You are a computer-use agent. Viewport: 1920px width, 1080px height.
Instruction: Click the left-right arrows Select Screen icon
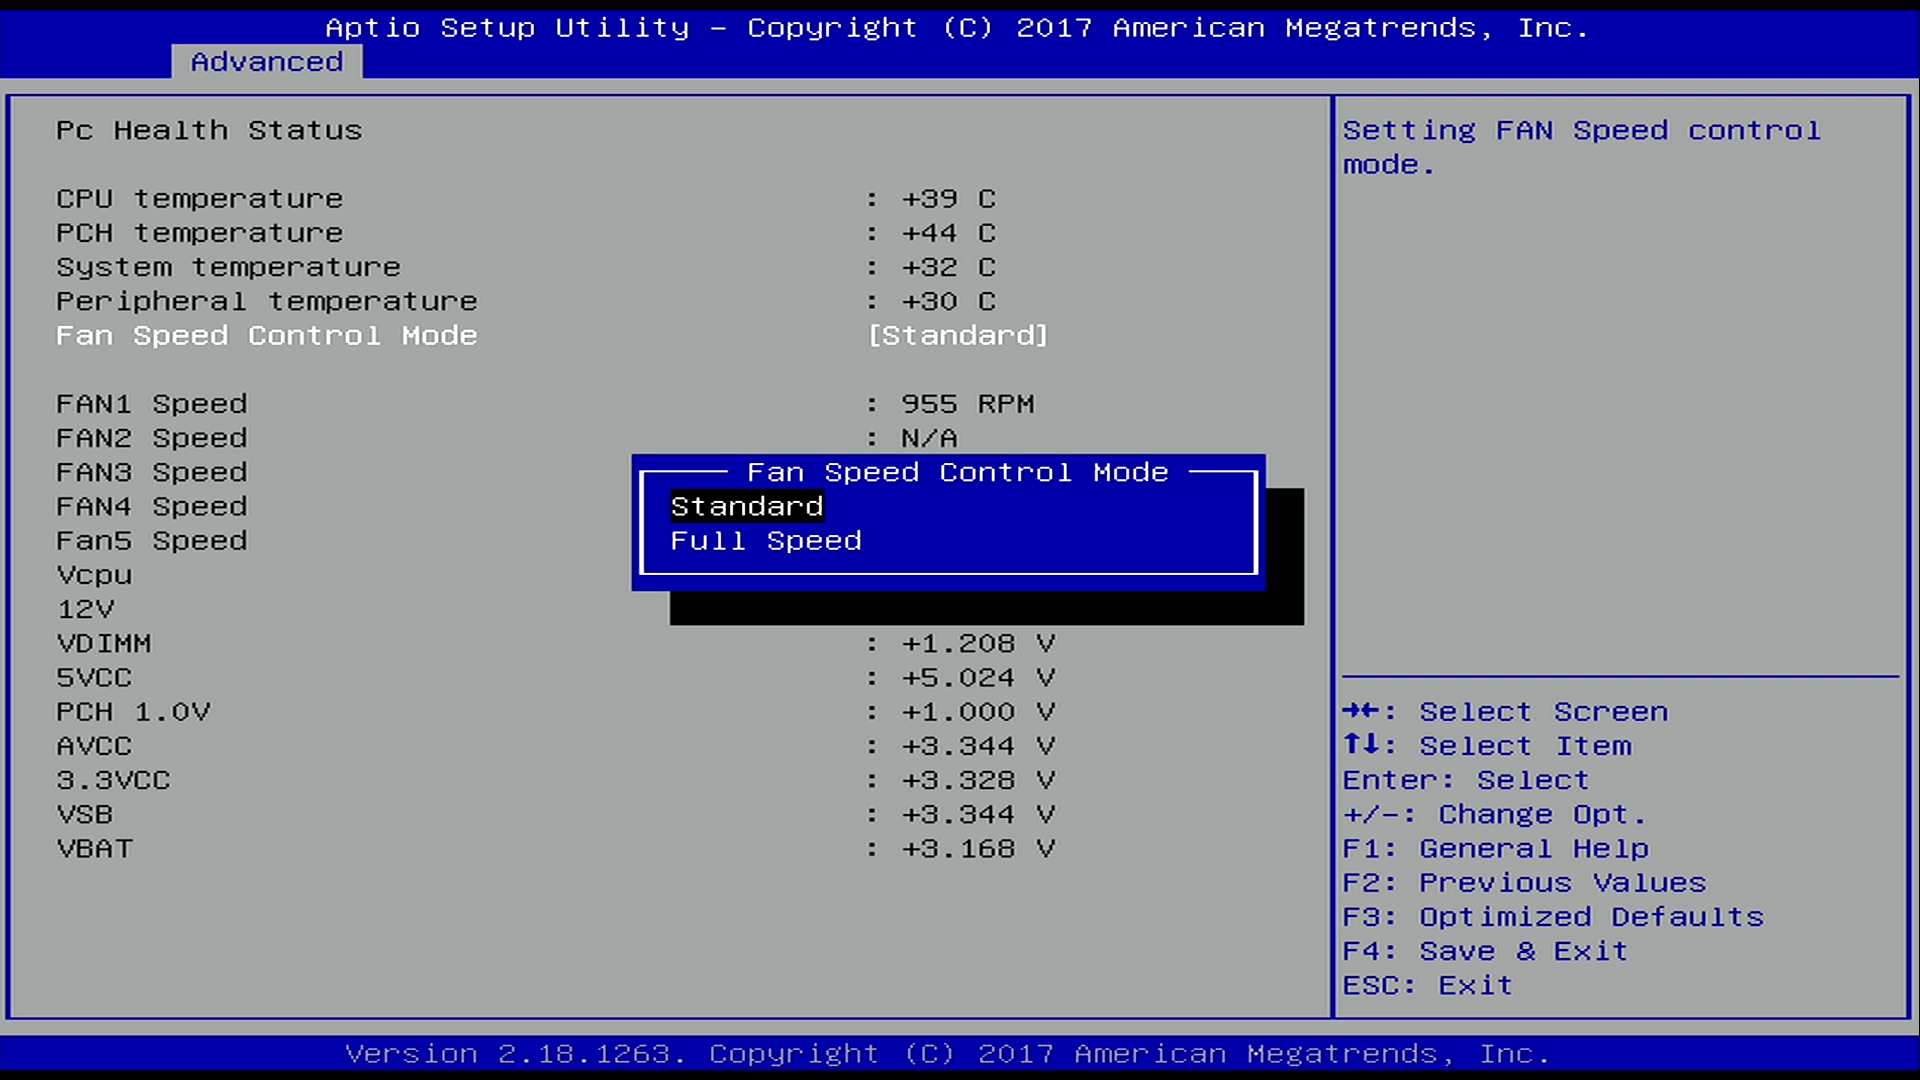point(1360,711)
